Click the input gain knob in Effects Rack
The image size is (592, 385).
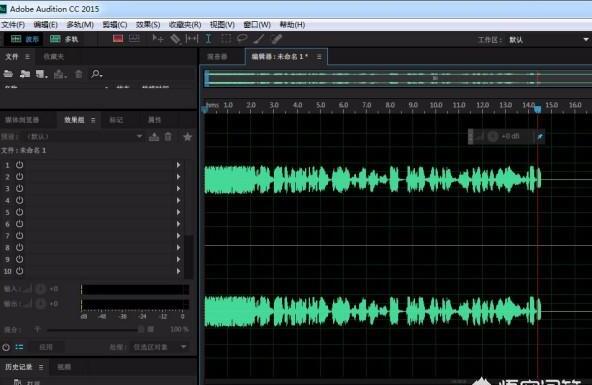[40, 289]
